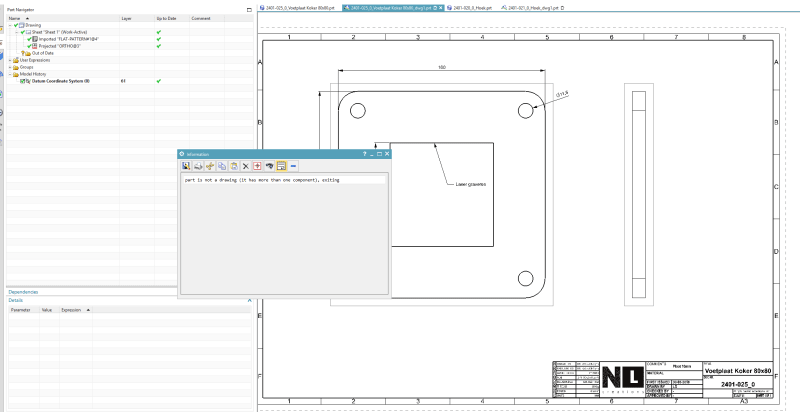Image resolution: width=800 pixels, height=412 pixels.
Task: Click the Datum Coordinate System feature icon
Action: [x=28, y=81]
